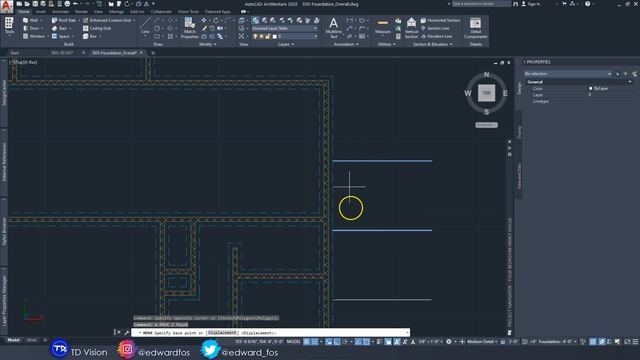The image size is (640, 360).
Task: Select the Box tool
Action: (x=91, y=36)
